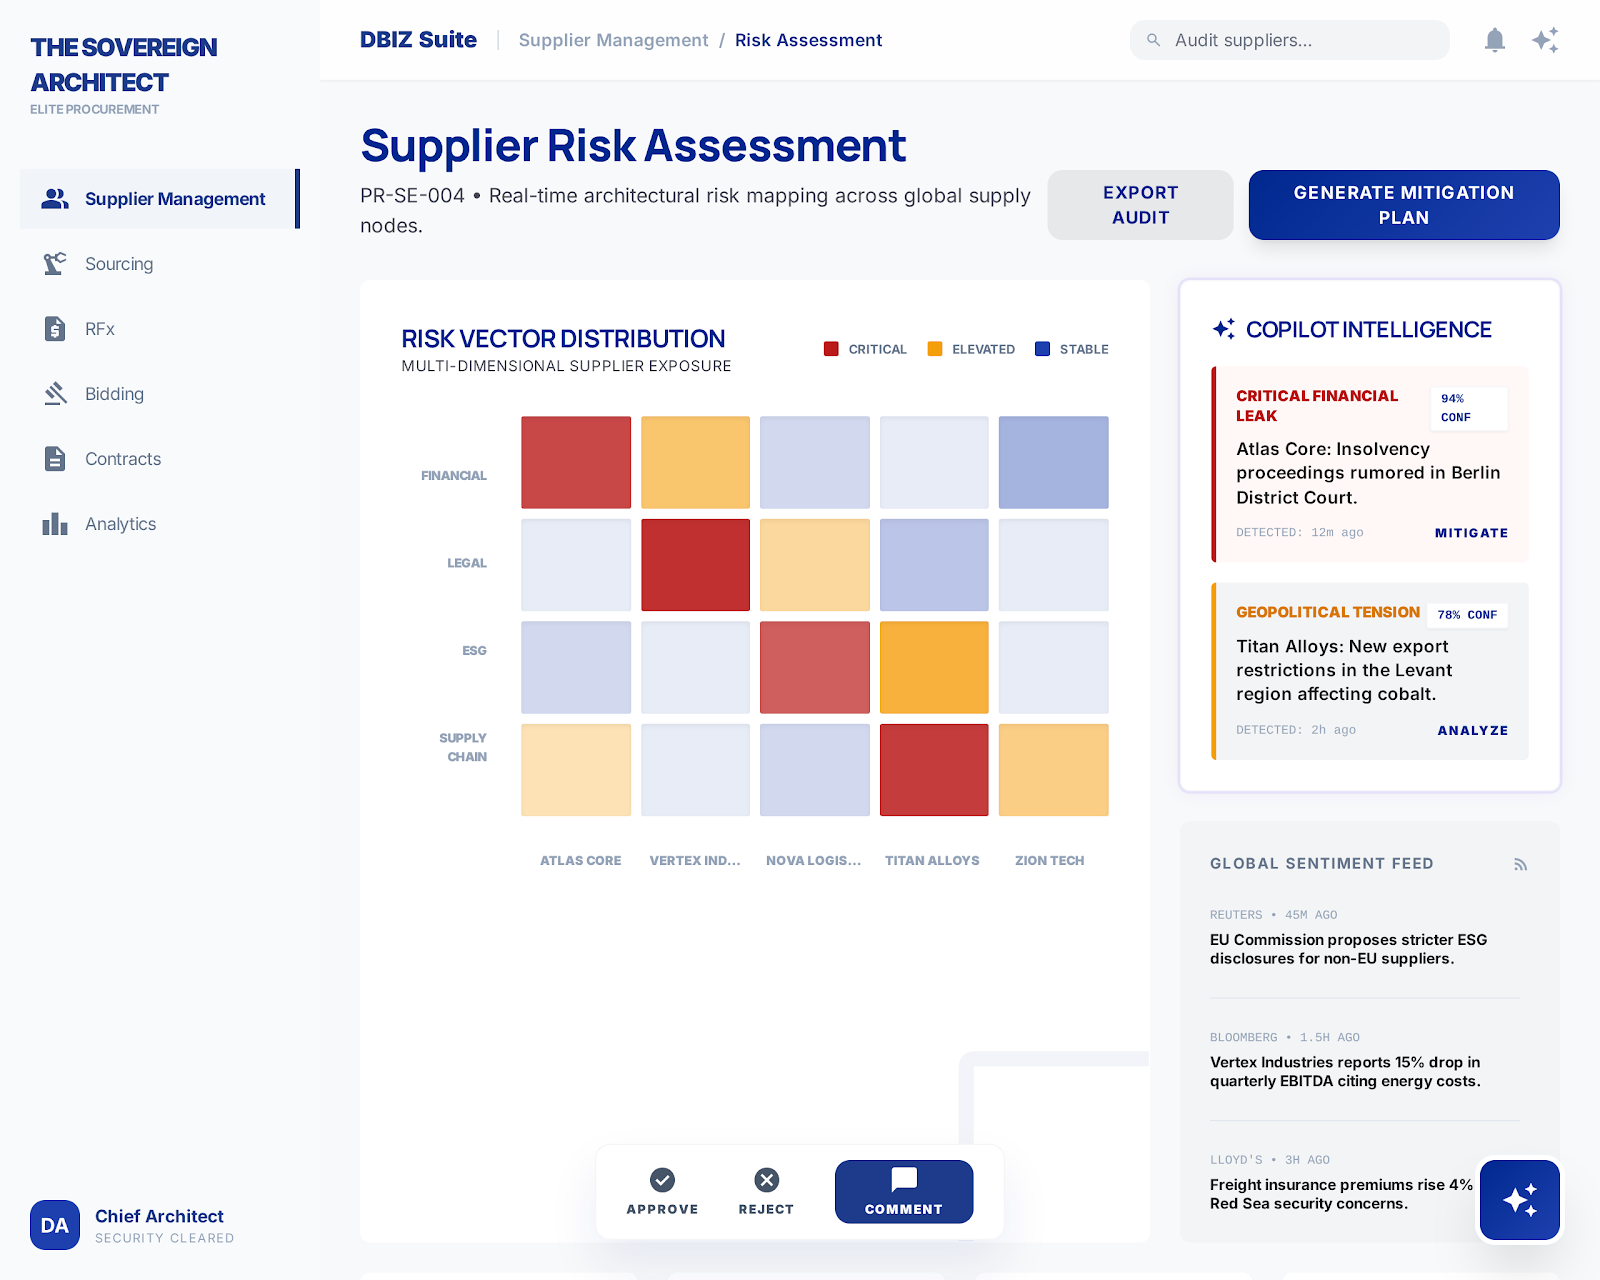Select Titan Alloys Supply Chain red cell

(934, 770)
